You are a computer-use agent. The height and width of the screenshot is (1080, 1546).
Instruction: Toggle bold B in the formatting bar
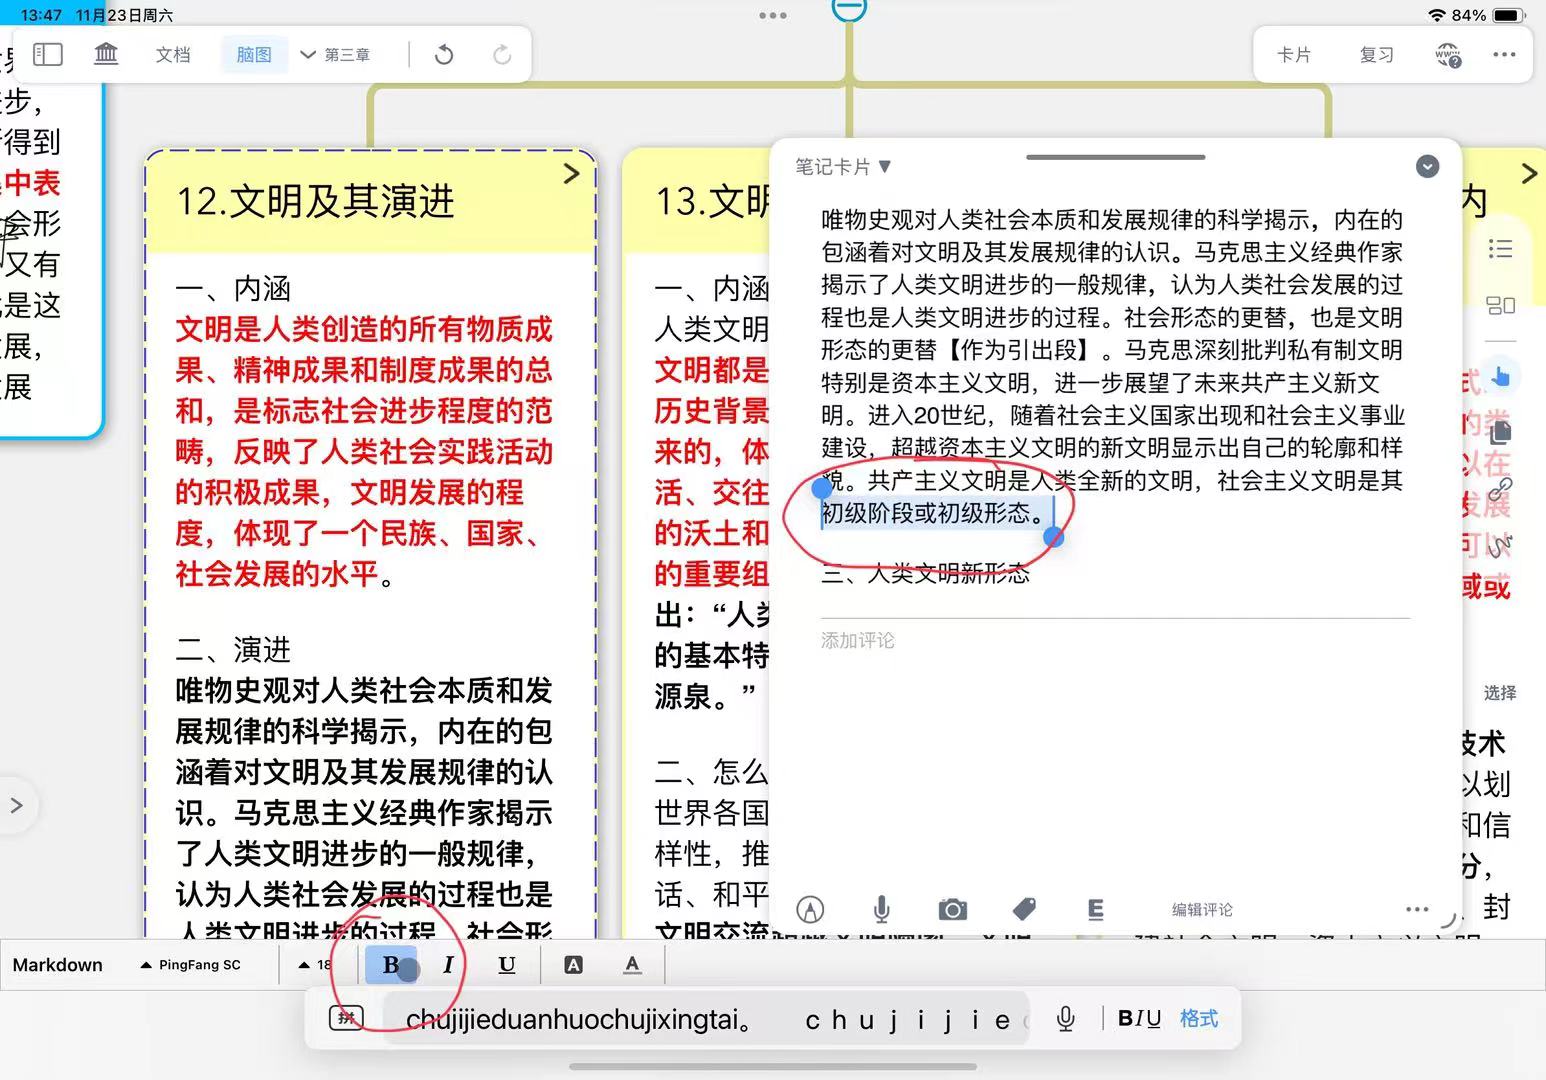[x=391, y=965]
